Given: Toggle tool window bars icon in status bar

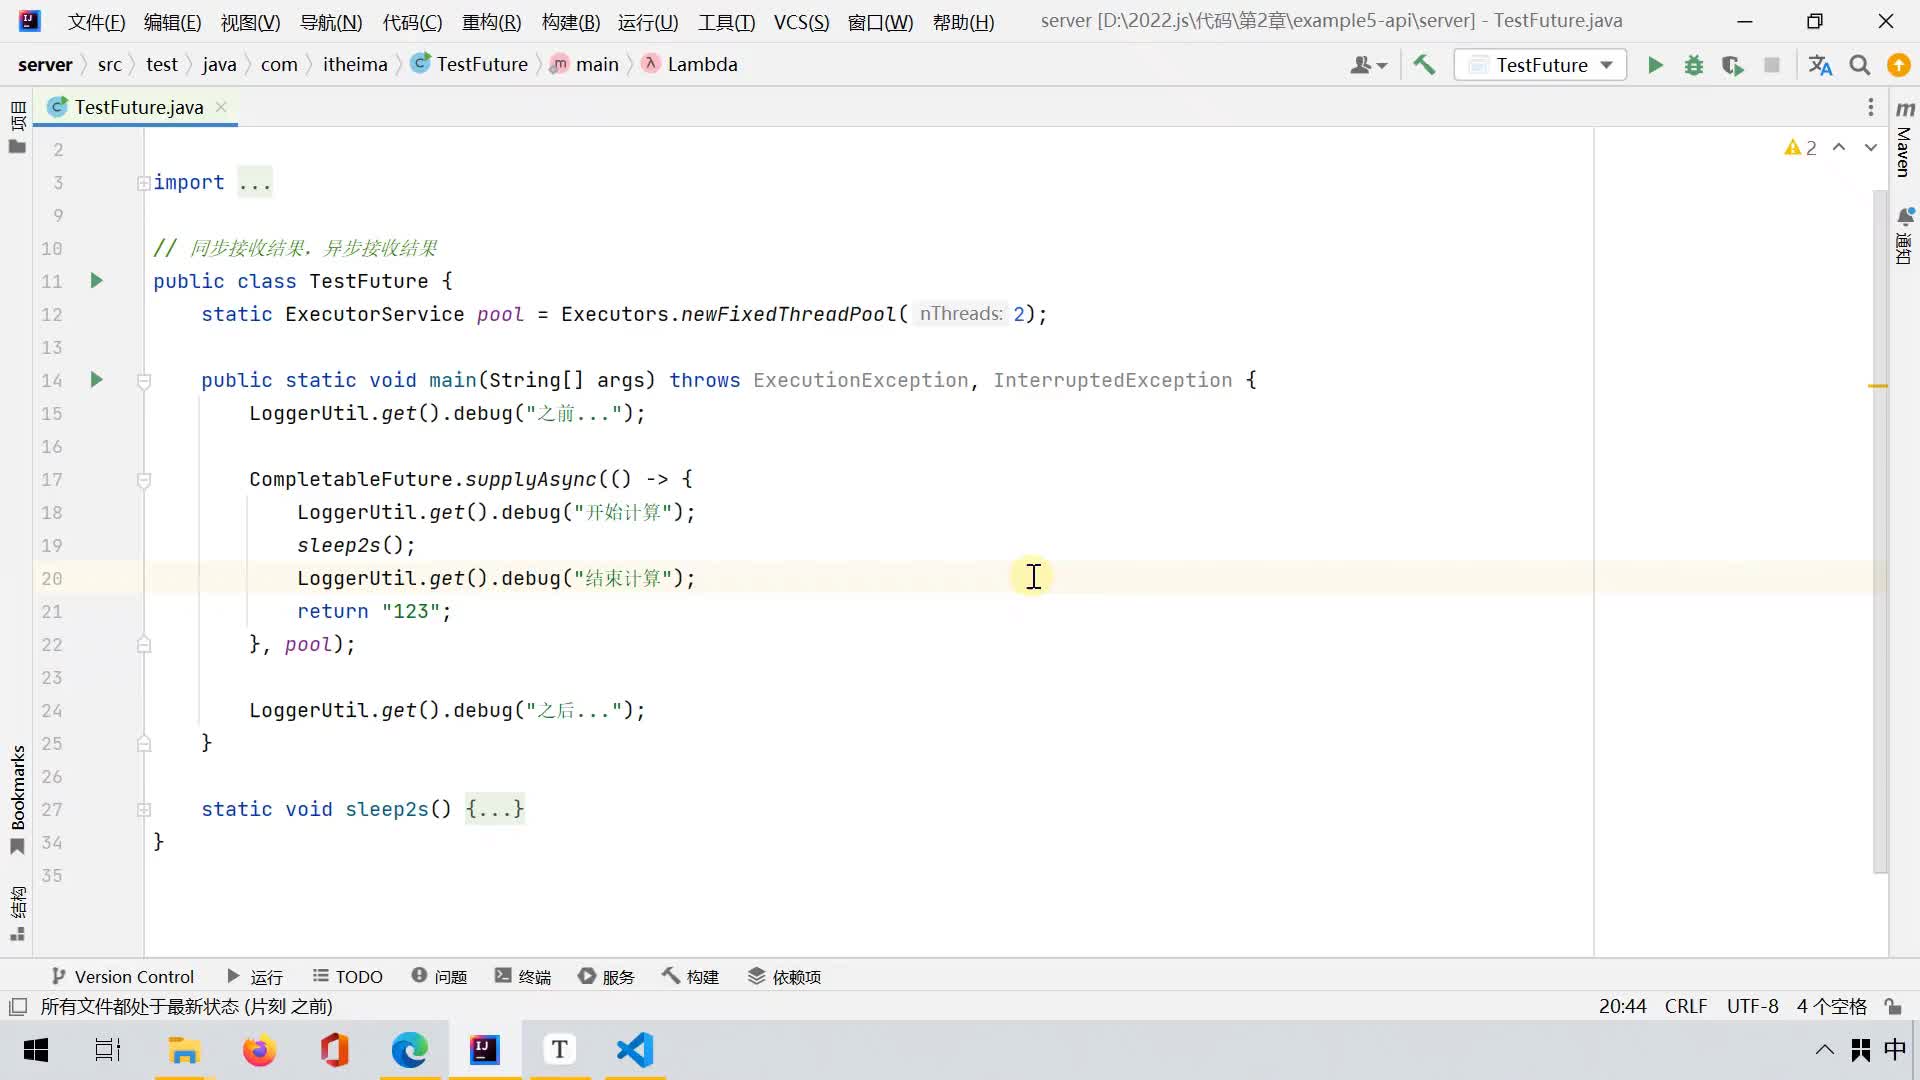Looking at the screenshot, I should click(x=17, y=1007).
